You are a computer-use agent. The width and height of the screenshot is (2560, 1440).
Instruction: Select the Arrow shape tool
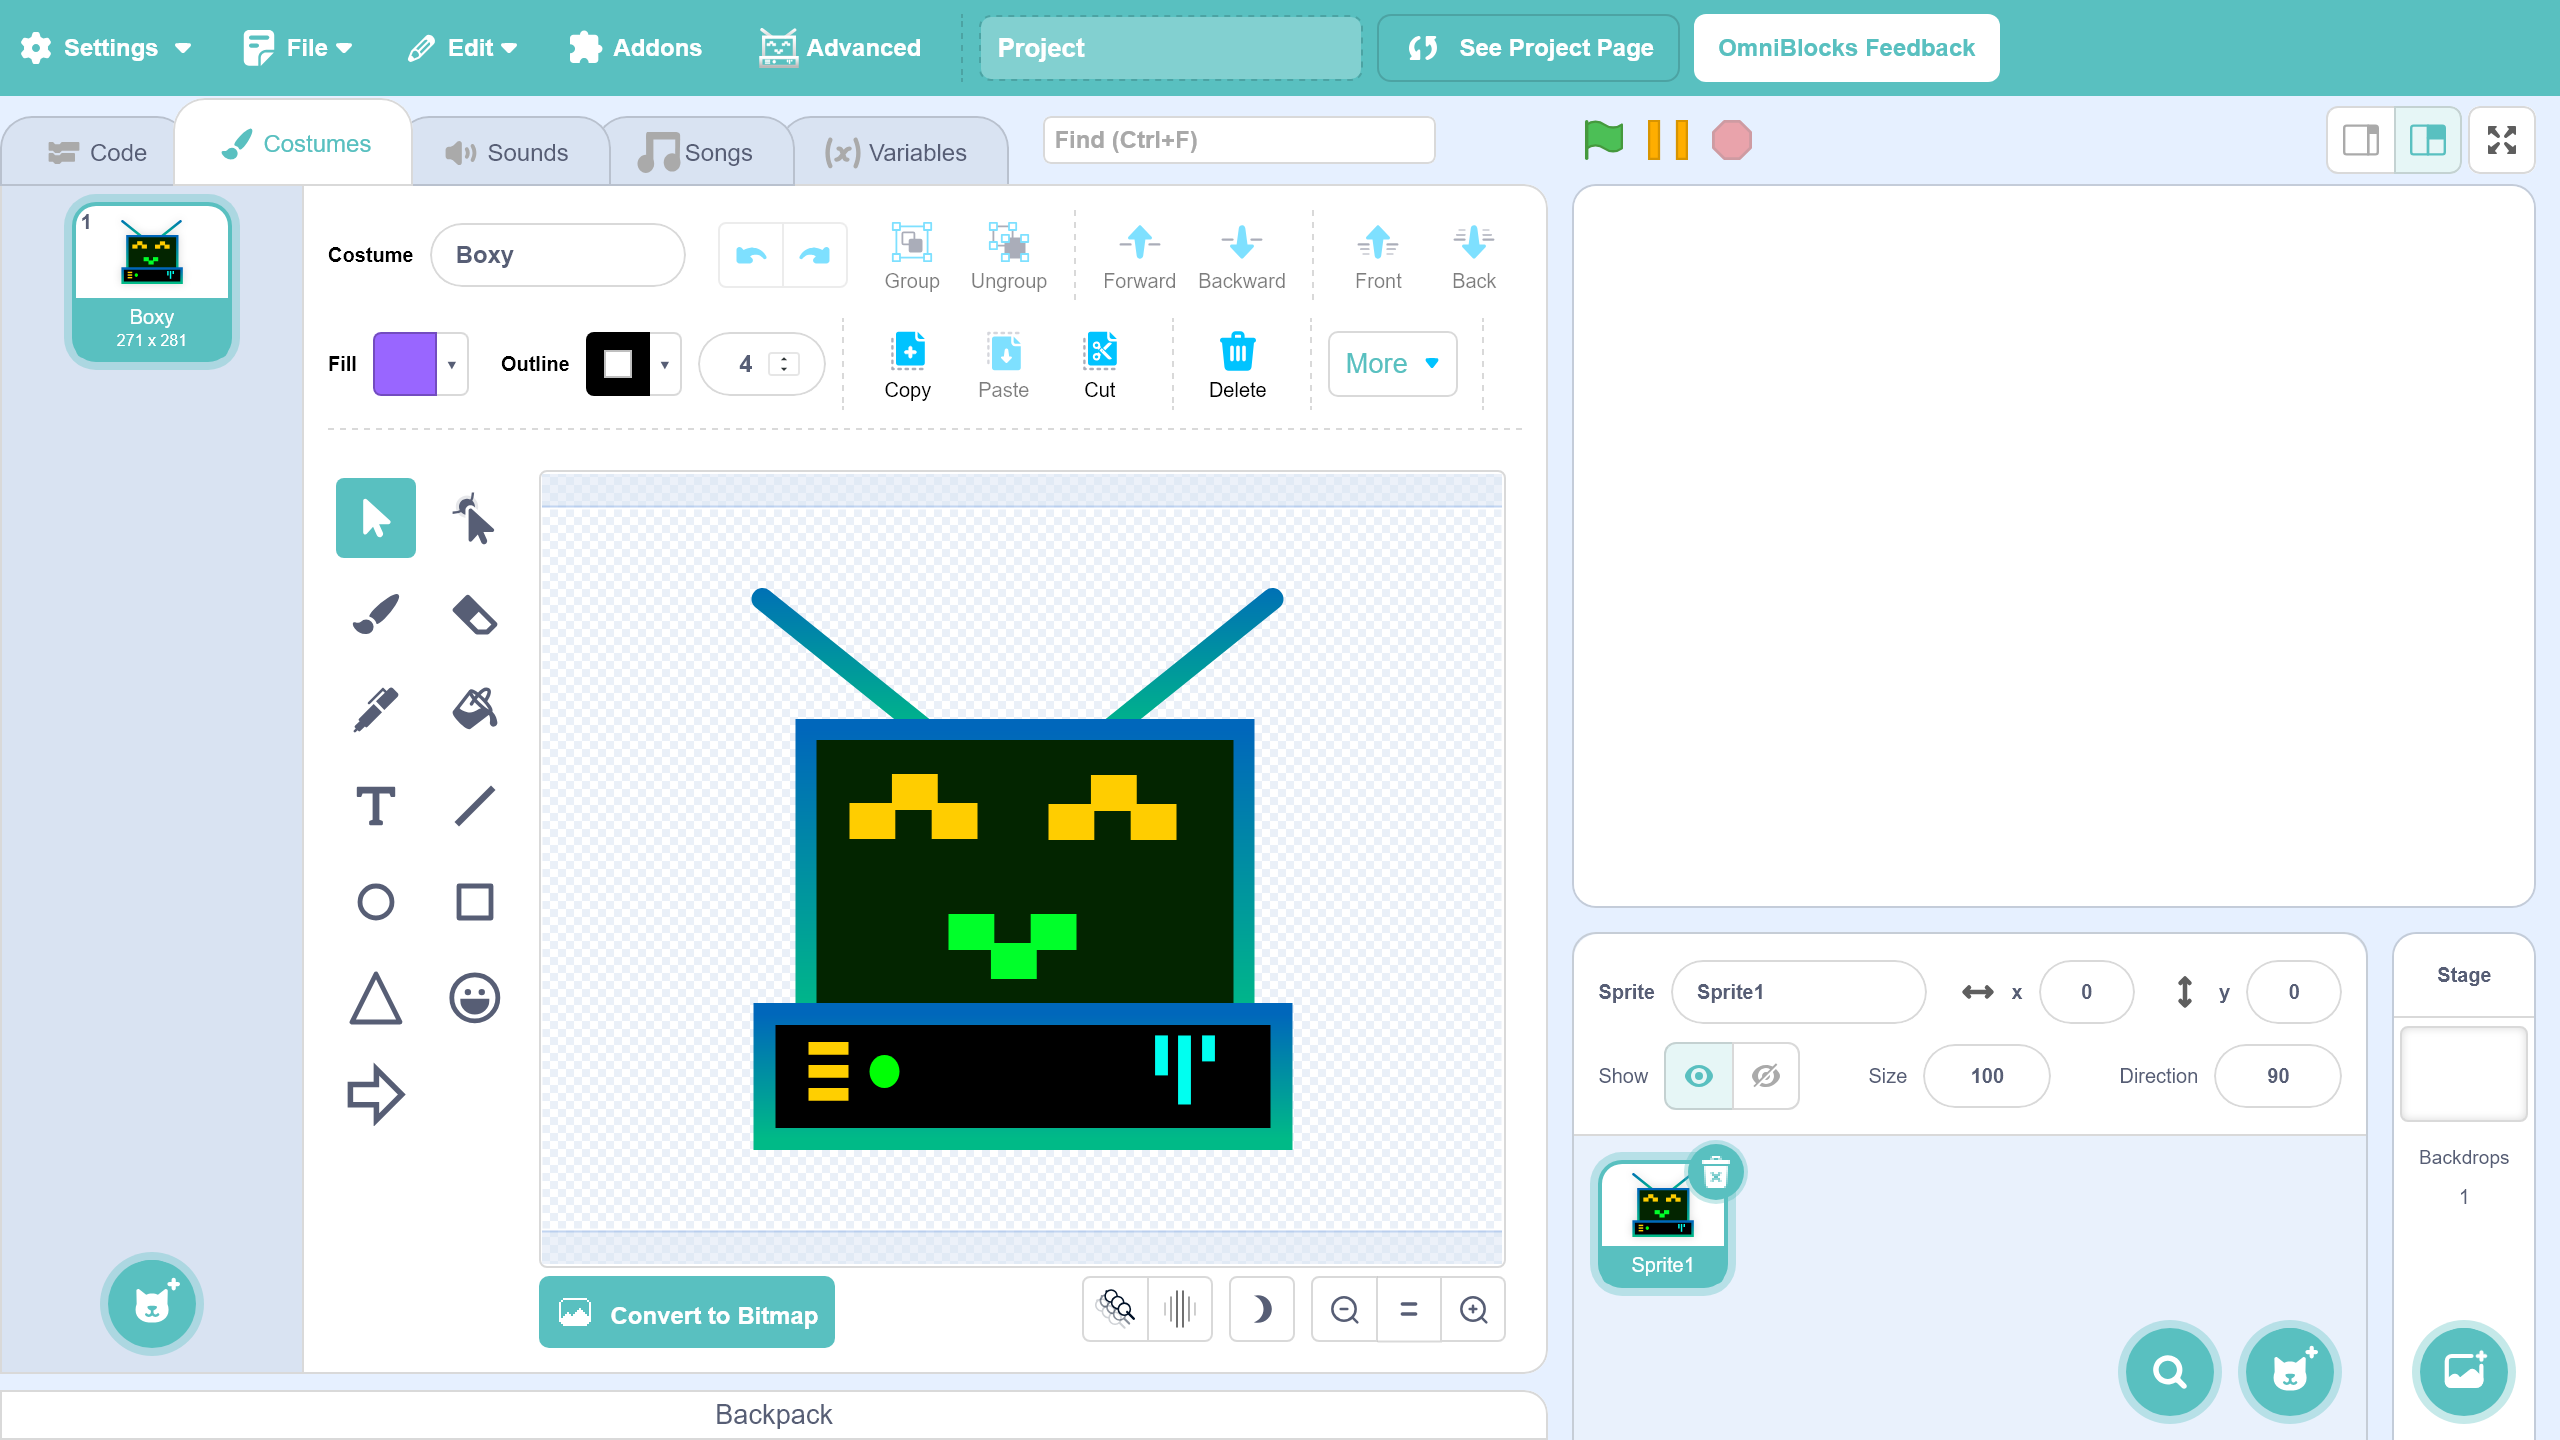375,1094
